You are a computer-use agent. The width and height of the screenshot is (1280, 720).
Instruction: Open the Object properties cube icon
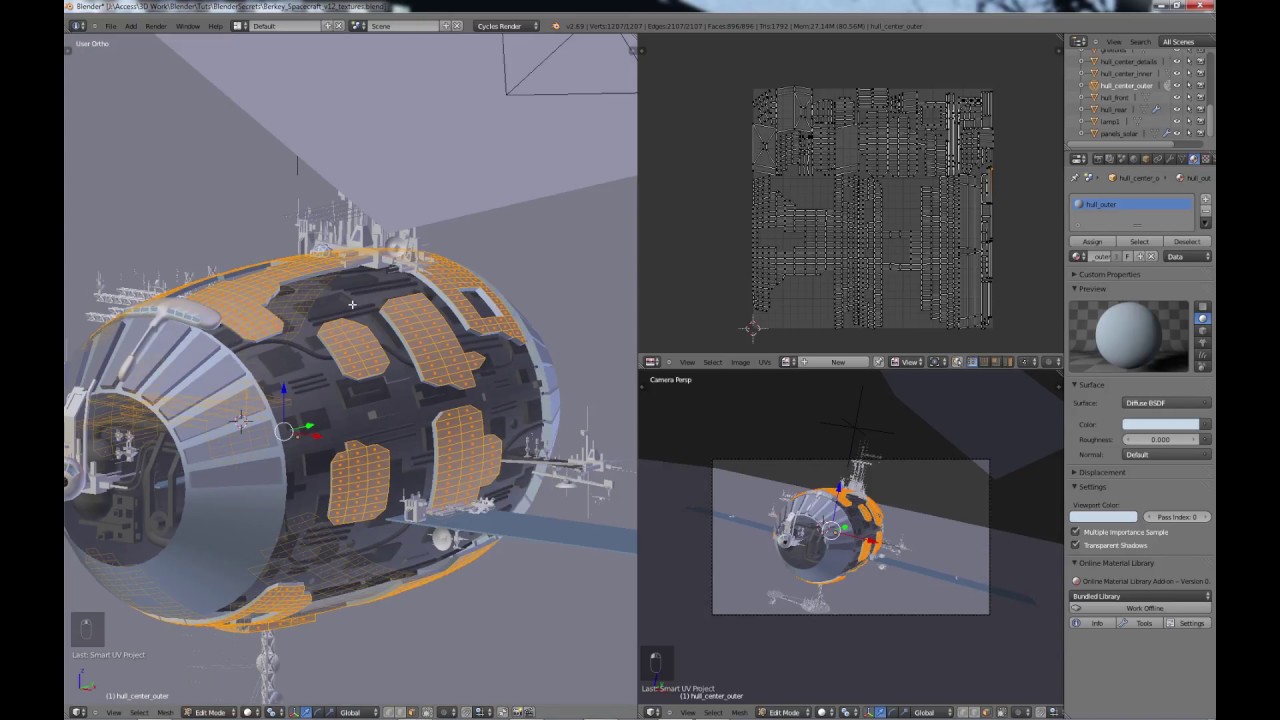[x=1146, y=158]
